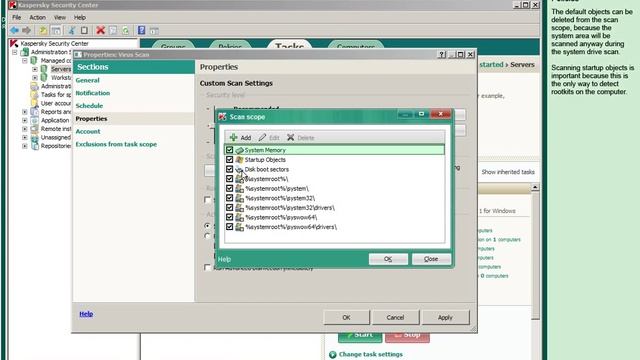Open the View menu
The image size is (640, 360).
[60, 18]
